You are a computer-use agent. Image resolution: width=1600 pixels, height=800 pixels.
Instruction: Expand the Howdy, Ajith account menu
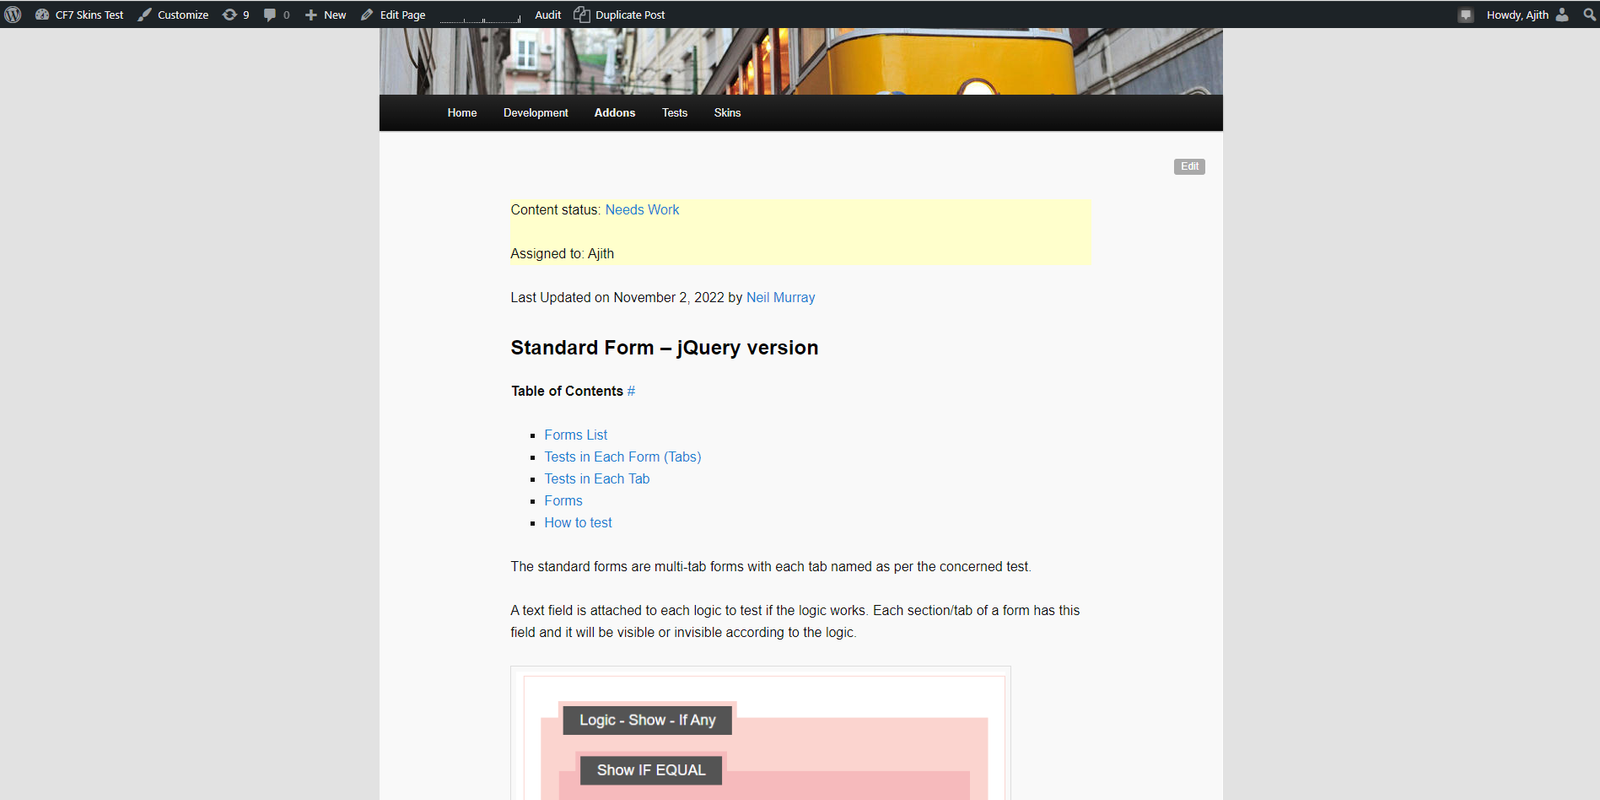coord(1517,15)
